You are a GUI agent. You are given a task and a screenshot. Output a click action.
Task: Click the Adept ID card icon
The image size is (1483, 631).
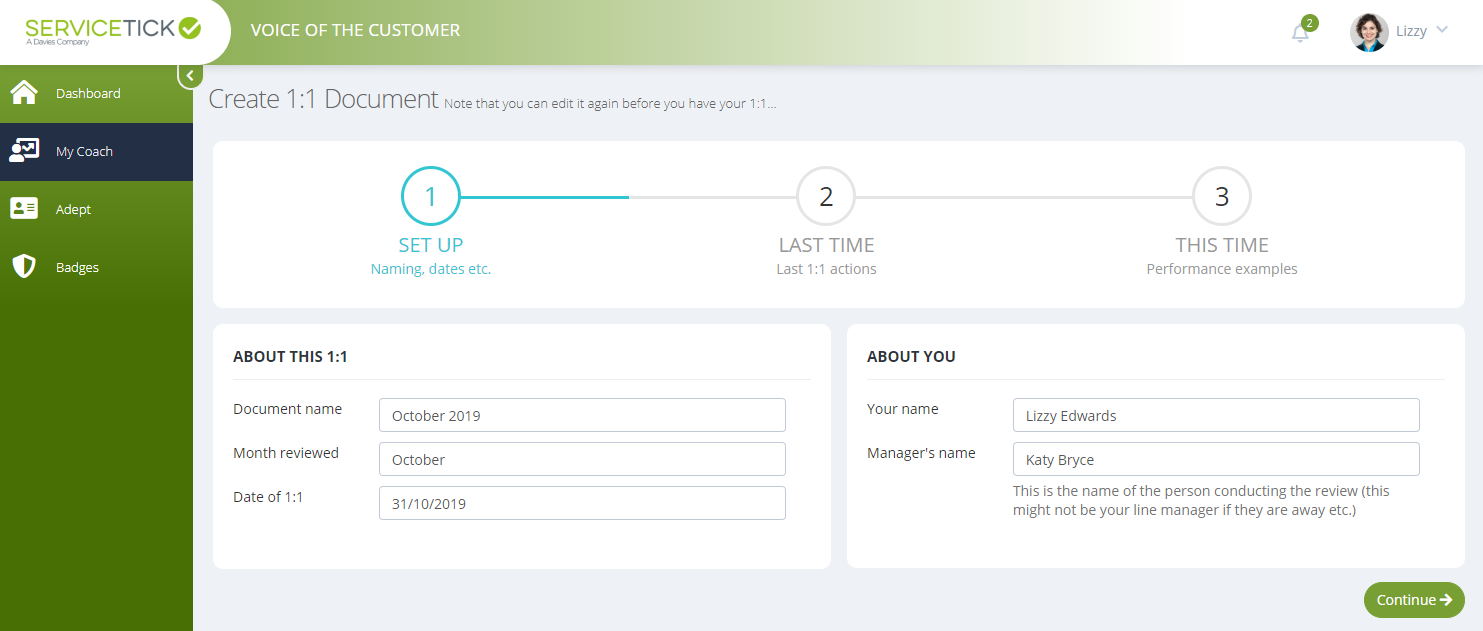click(23, 209)
